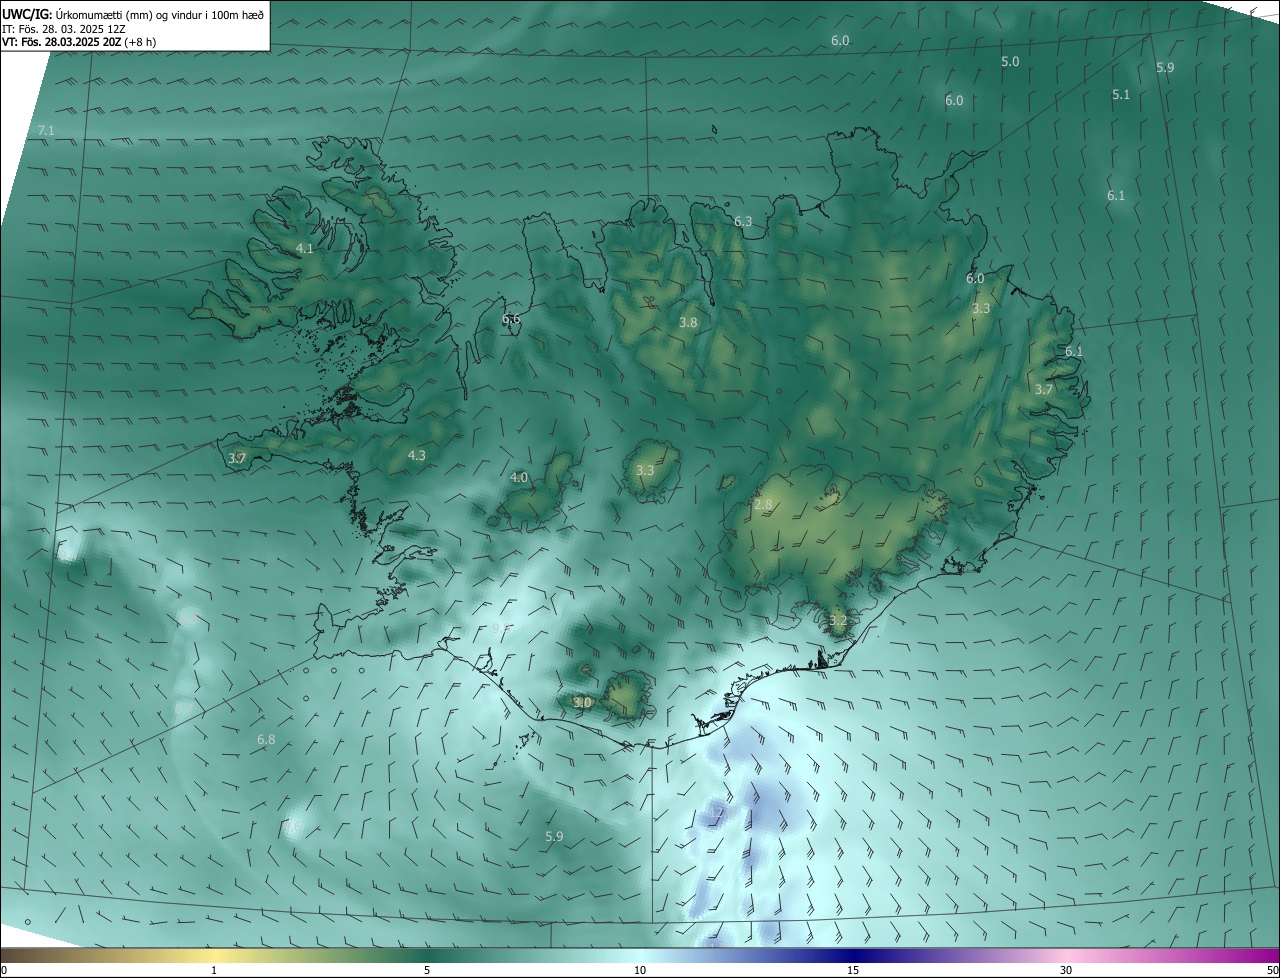This screenshot has height=978, width=1280.
Task: Select the 5 tick on the colour scale
Action: [x=427, y=970]
